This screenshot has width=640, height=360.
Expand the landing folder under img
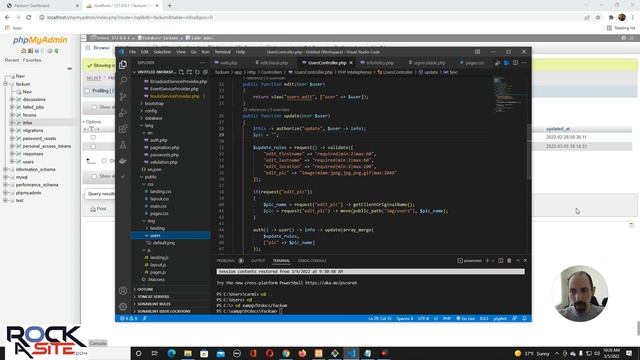coord(156,228)
